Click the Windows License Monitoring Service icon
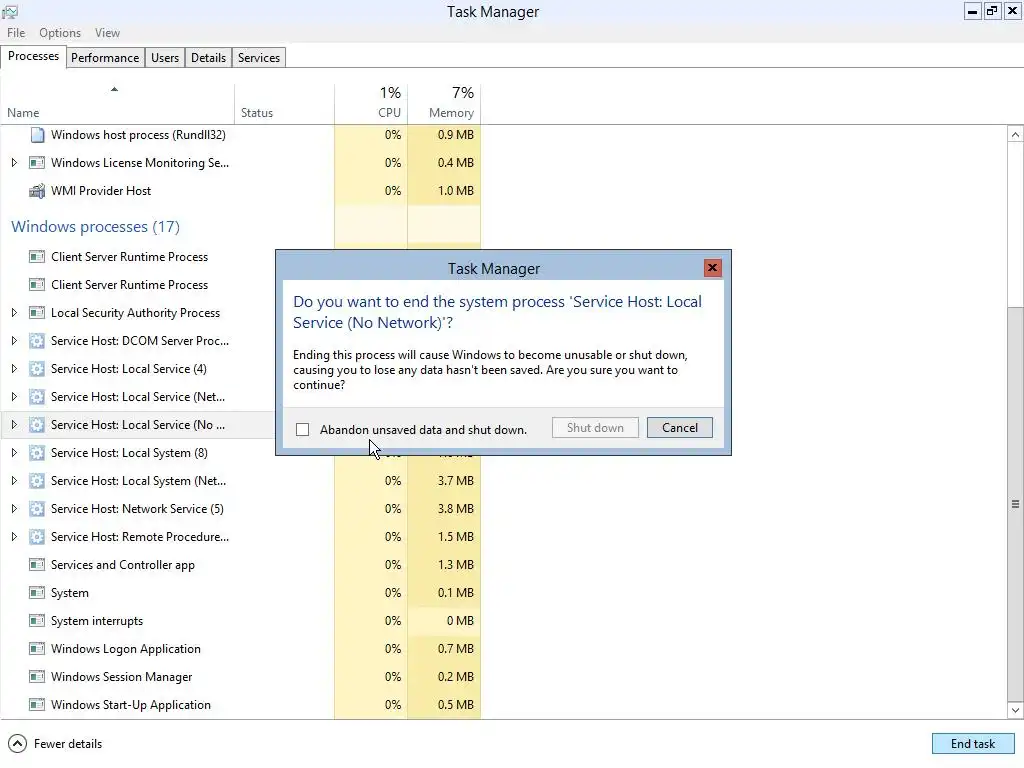The height and width of the screenshot is (768, 1024). coord(37,163)
